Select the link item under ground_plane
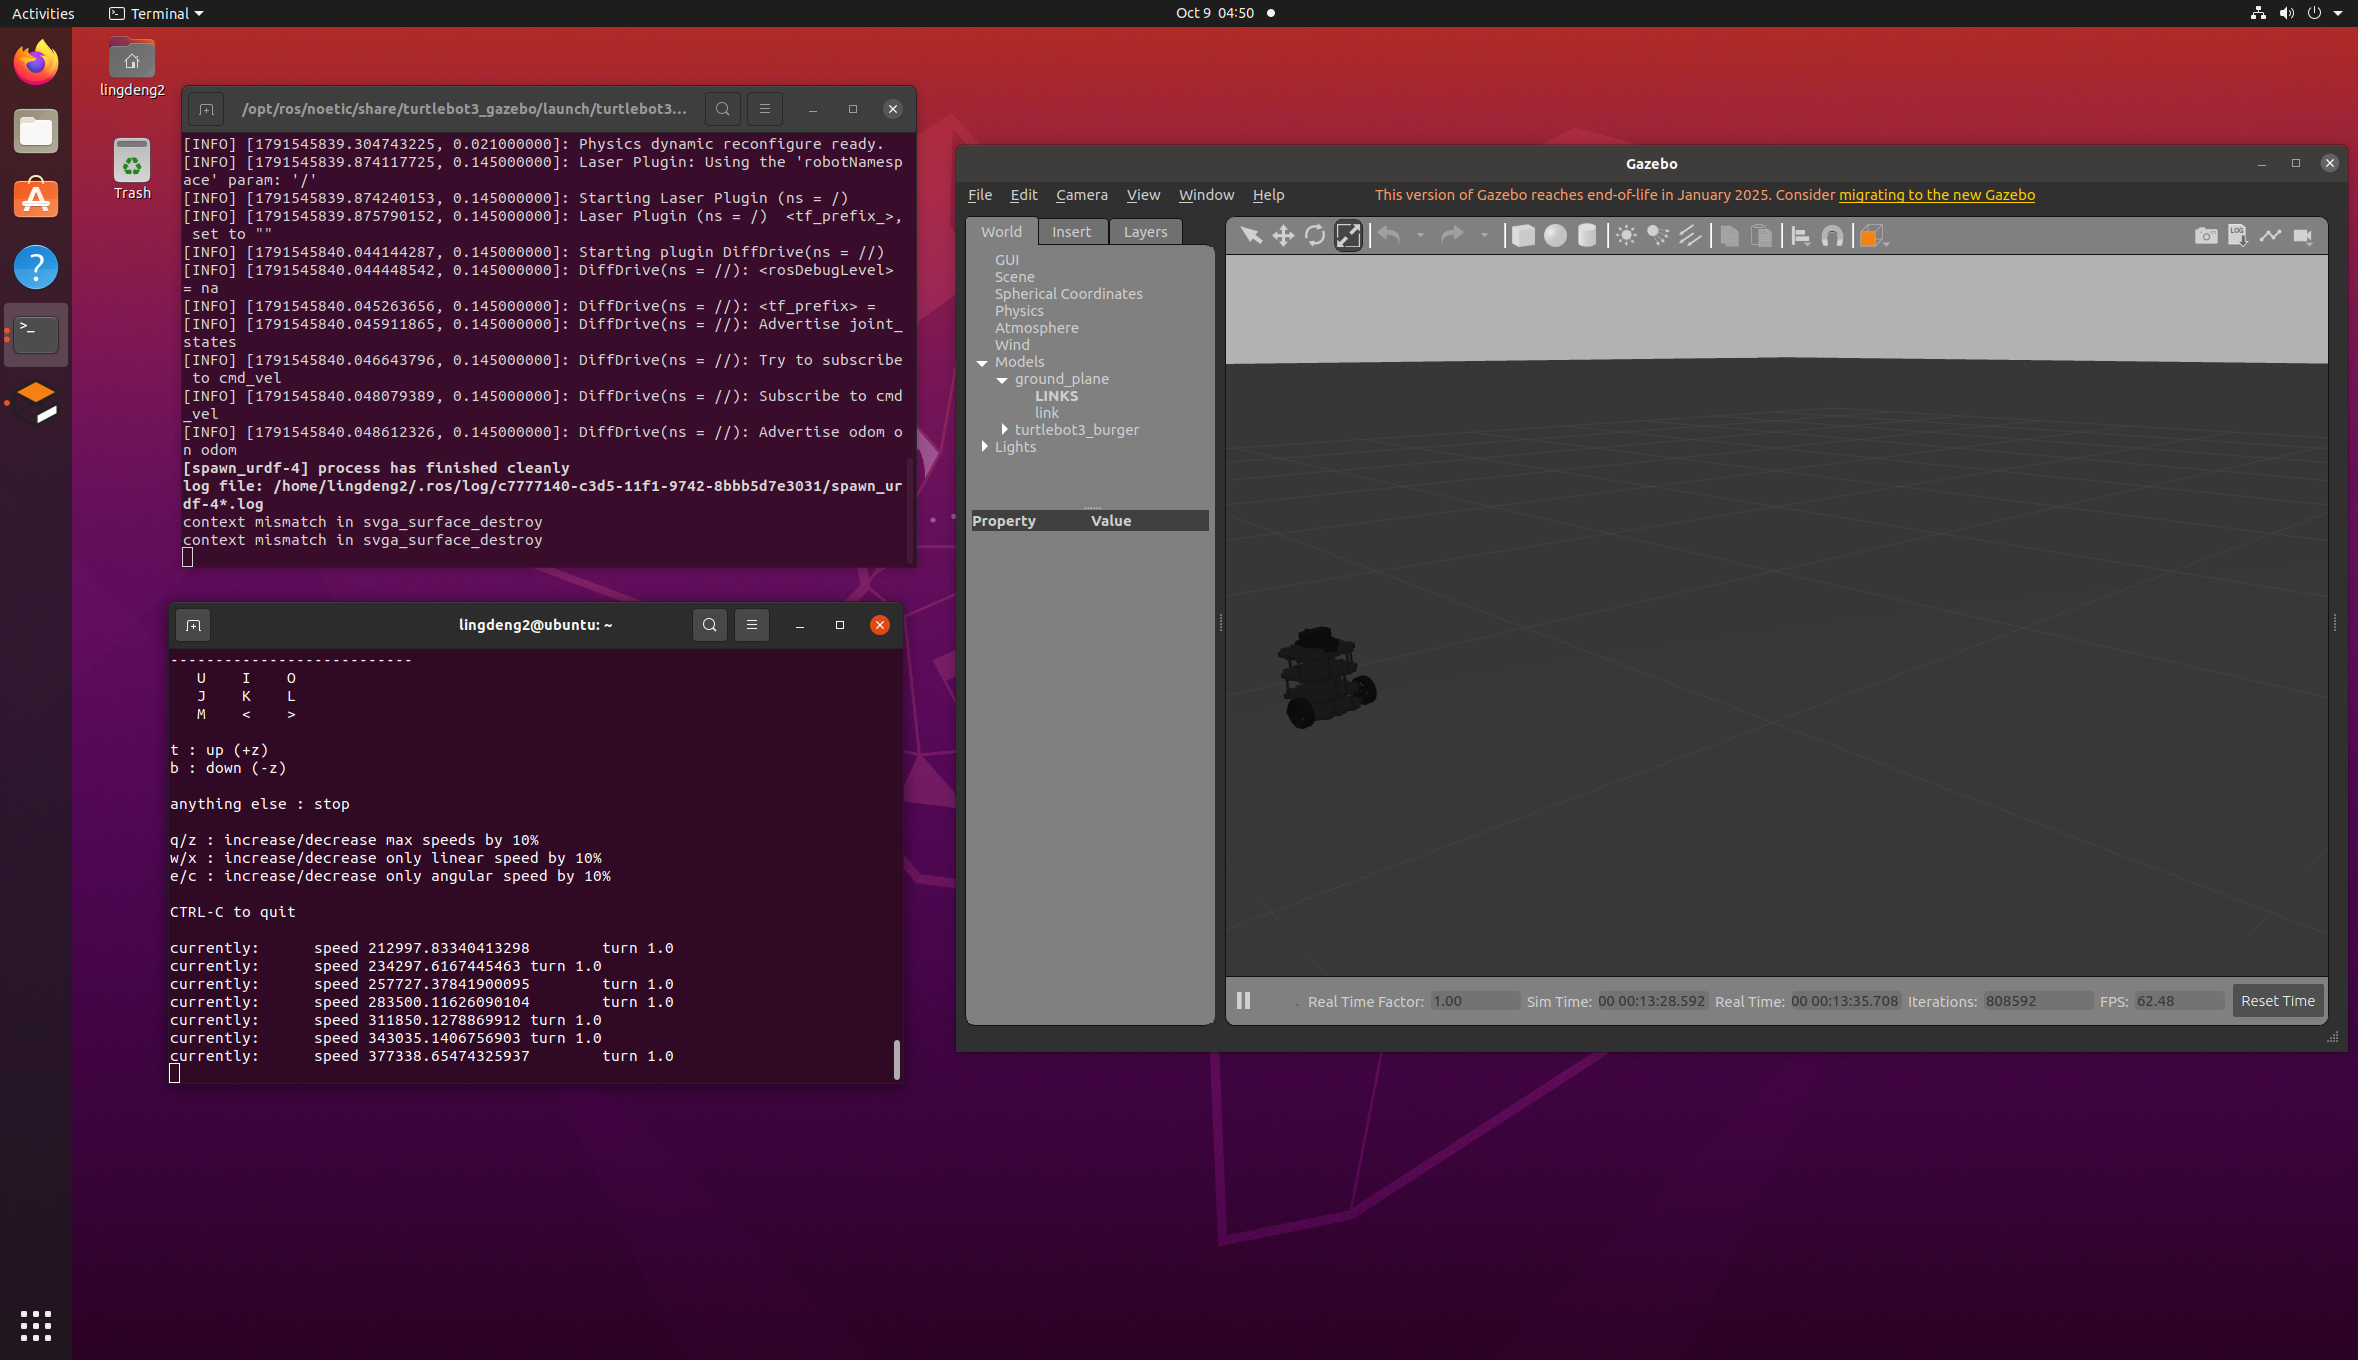Screen dimensions: 2358x1360 pos(1046,413)
